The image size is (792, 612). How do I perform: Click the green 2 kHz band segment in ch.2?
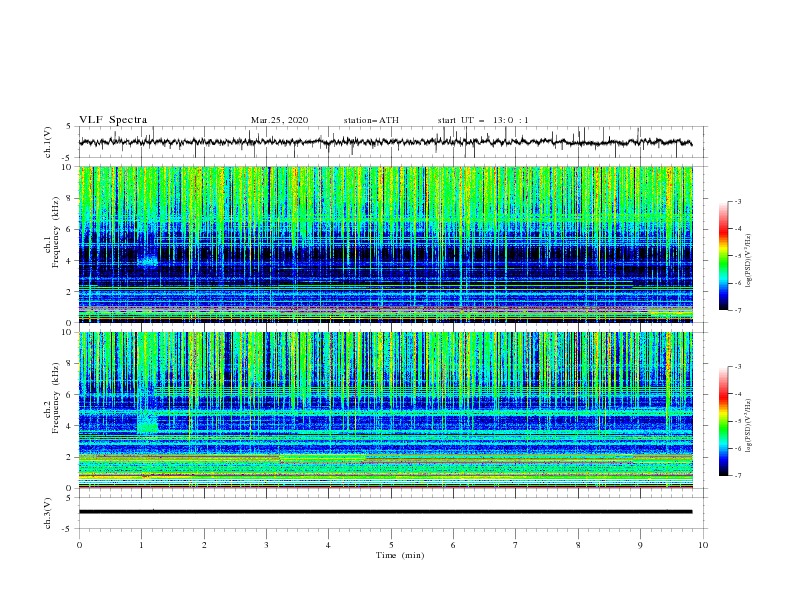322,458
